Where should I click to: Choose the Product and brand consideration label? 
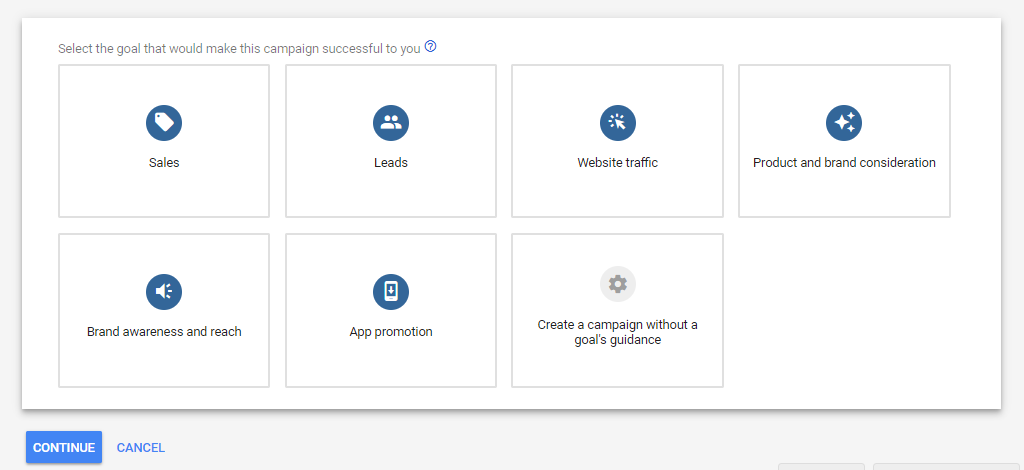(x=844, y=163)
